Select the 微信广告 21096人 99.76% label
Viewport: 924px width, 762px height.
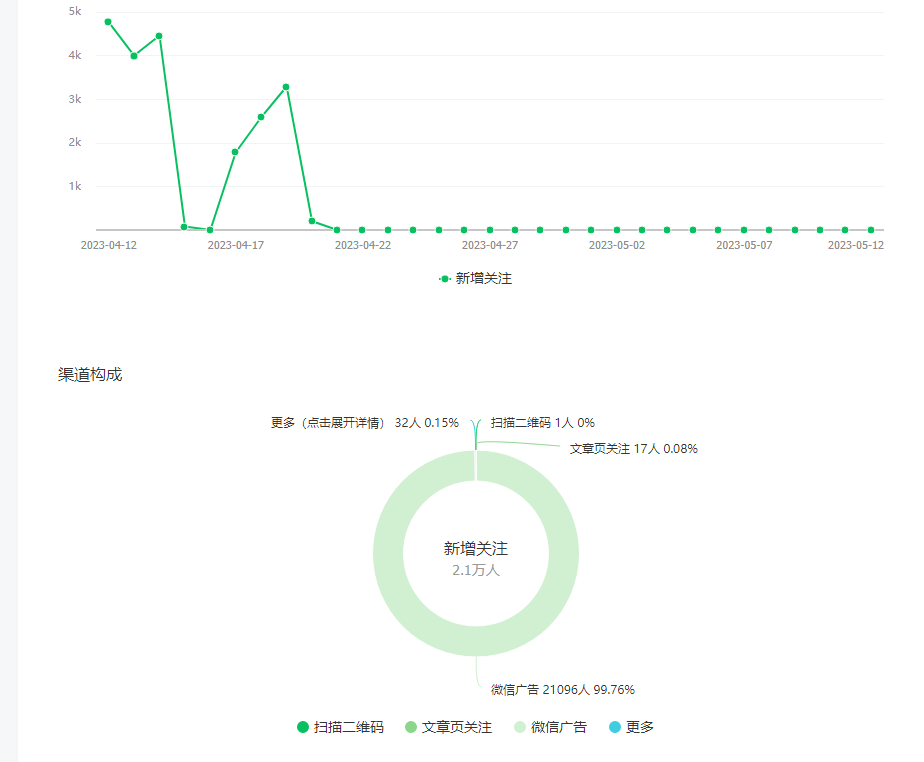point(563,690)
